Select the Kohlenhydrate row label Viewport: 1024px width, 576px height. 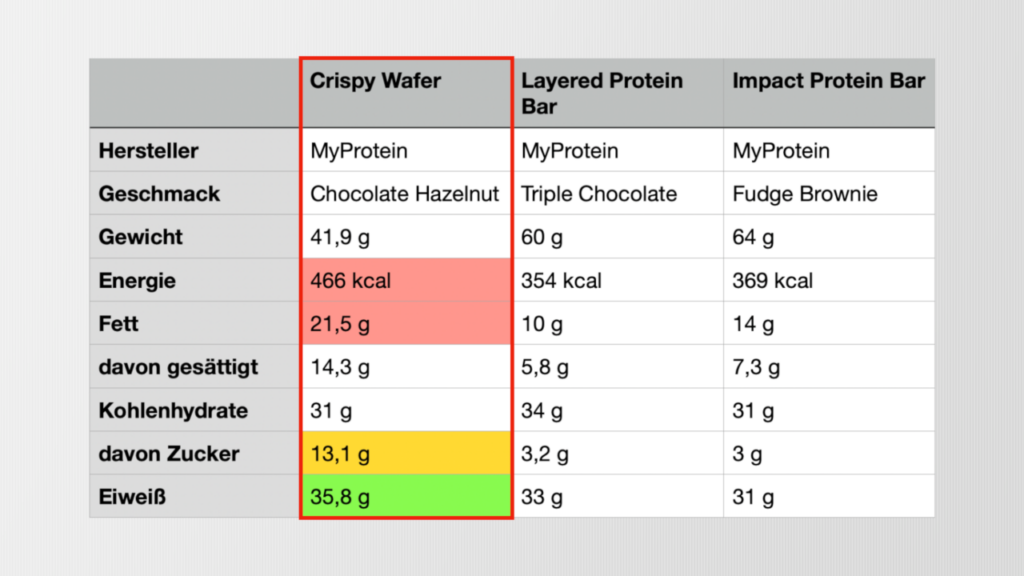(x=195, y=410)
